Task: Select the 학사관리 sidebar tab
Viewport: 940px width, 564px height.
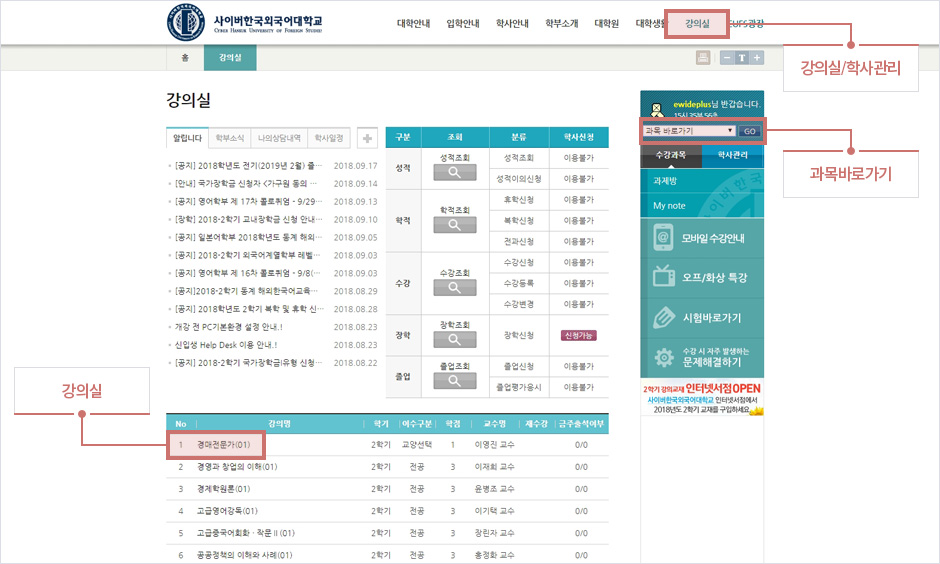Action: [x=732, y=156]
